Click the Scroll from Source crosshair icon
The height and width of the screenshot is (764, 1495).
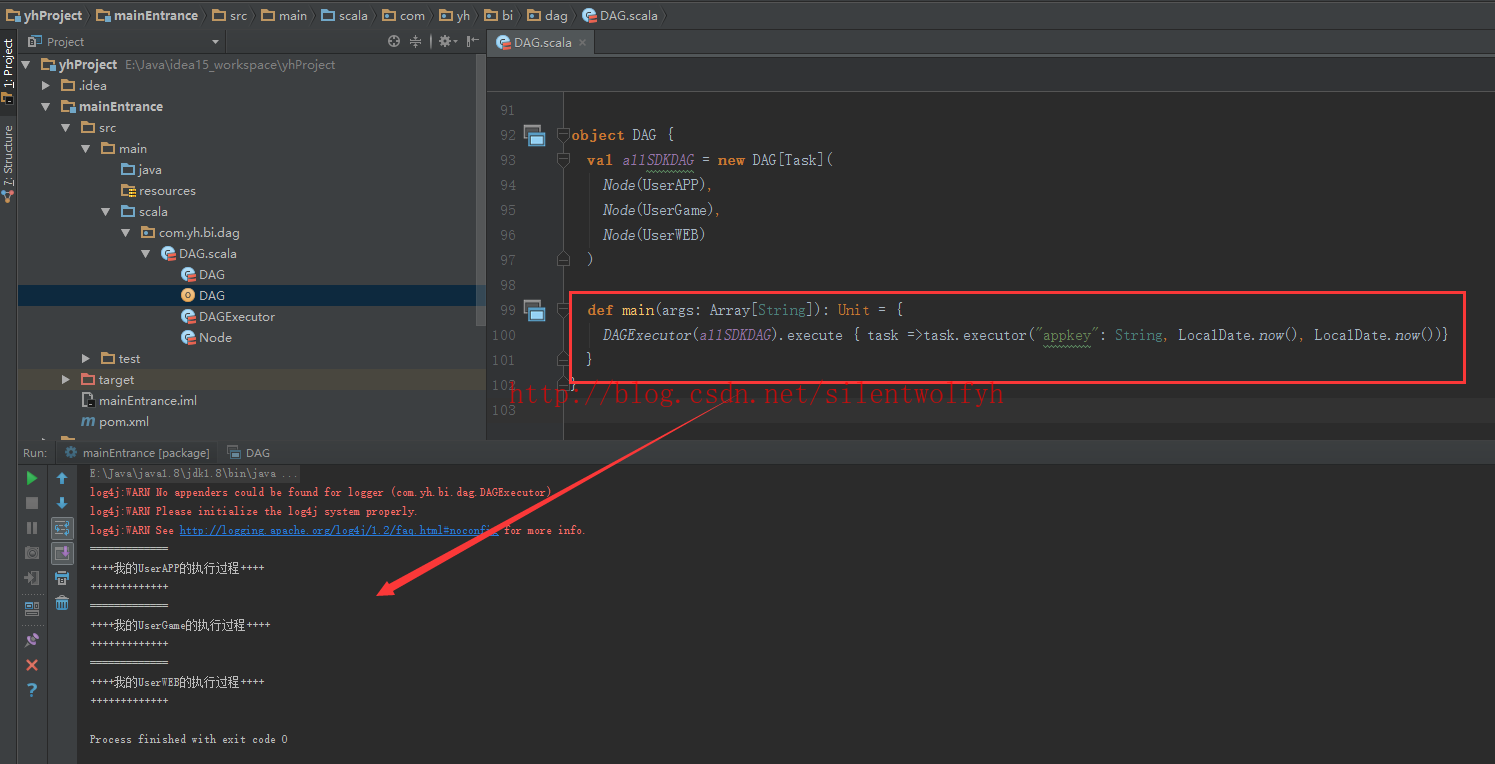tap(394, 41)
